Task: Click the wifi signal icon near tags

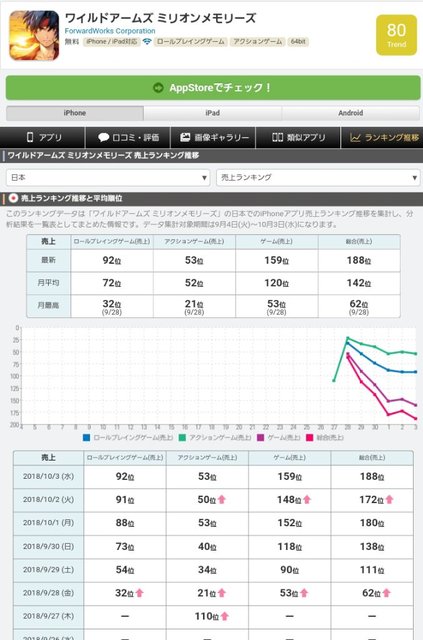Action: tap(147, 42)
